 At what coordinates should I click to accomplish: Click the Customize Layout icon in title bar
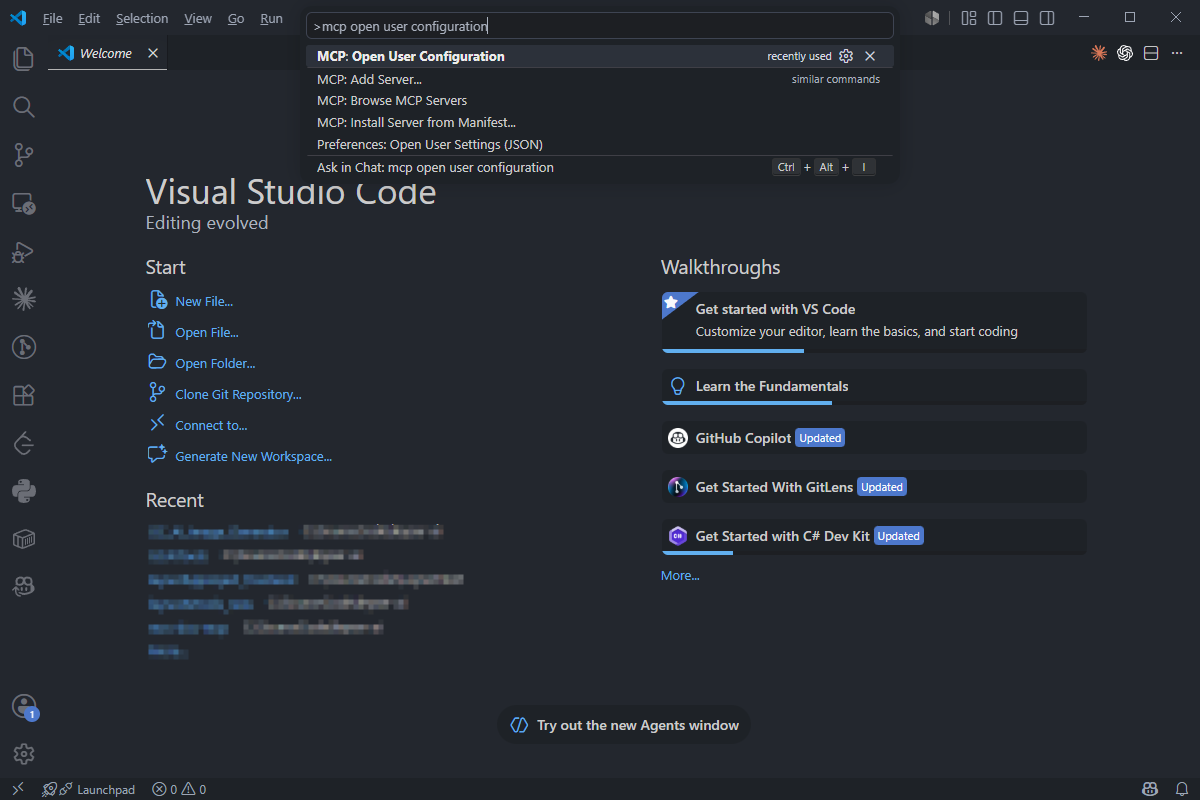[x=968, y=18]
